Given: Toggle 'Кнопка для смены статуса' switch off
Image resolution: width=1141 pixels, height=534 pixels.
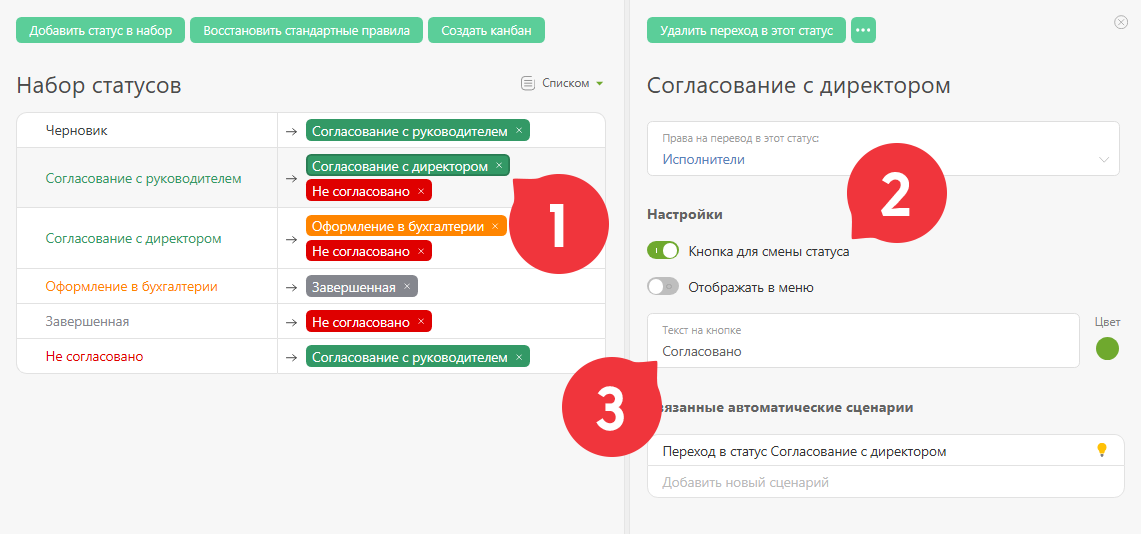Looking at the screenshot, I should (x=663, y=251).
